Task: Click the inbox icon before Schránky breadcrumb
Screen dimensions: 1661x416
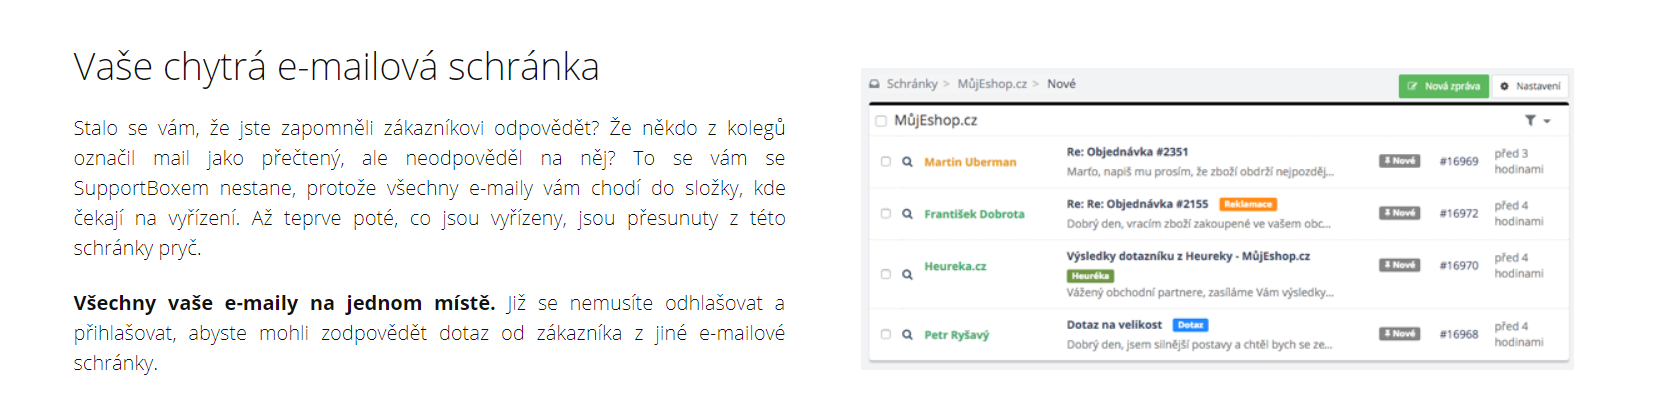Action: (x=875, y=84)
